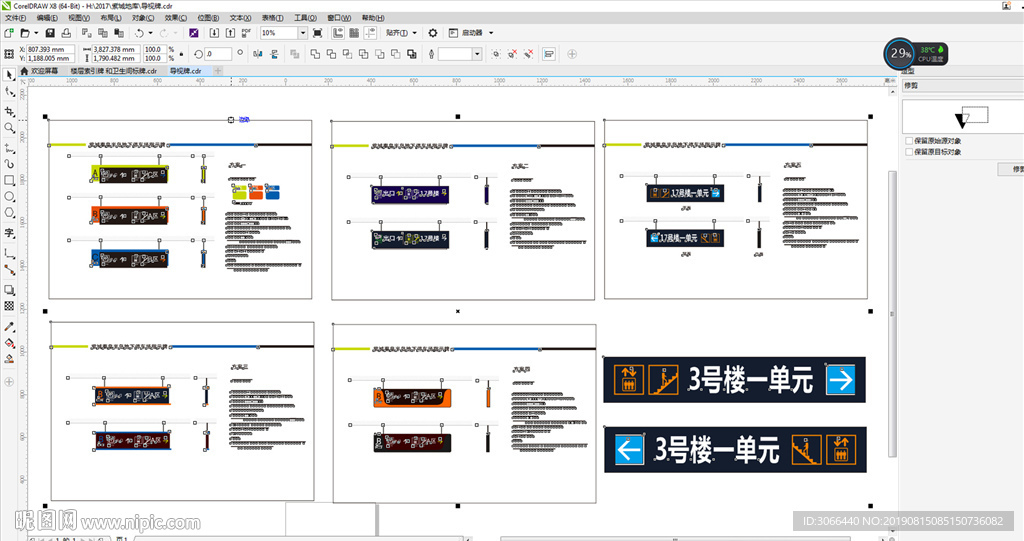Open the 10% zoom level dropdown
Screen dimensions: 1024x541
[x=303, y=33]
